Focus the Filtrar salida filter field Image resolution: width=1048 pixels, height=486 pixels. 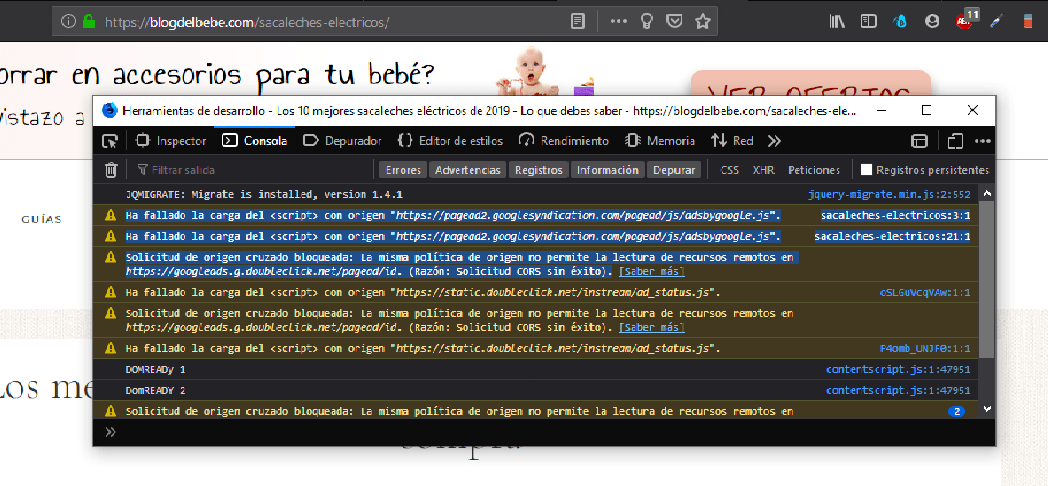pyautogui.click(x=254, y=170)
